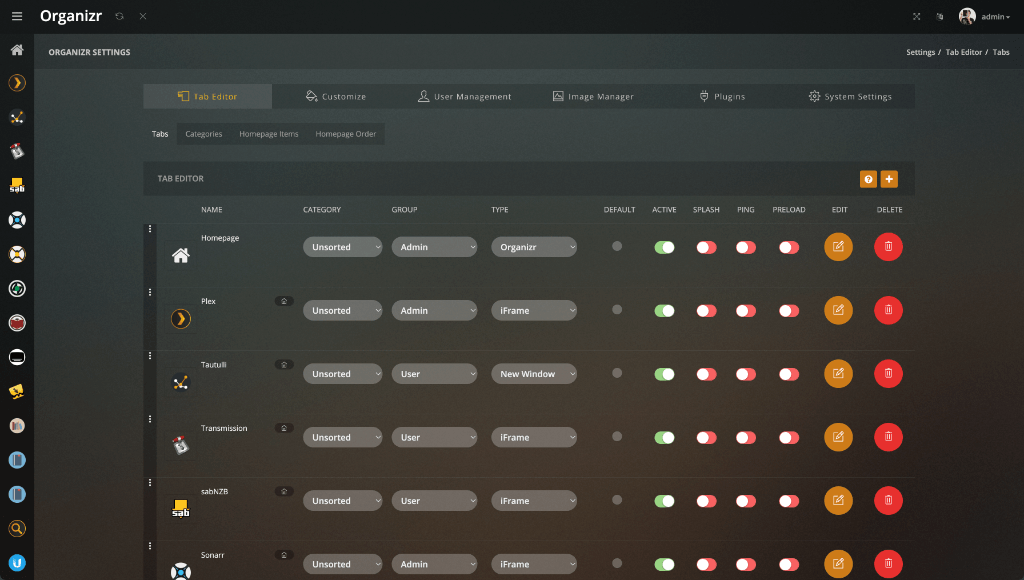The width and height of the screenshot is (1024, 580).
Task: Turn on Preload for the Transmission tab
Action: tap(789, 437)
